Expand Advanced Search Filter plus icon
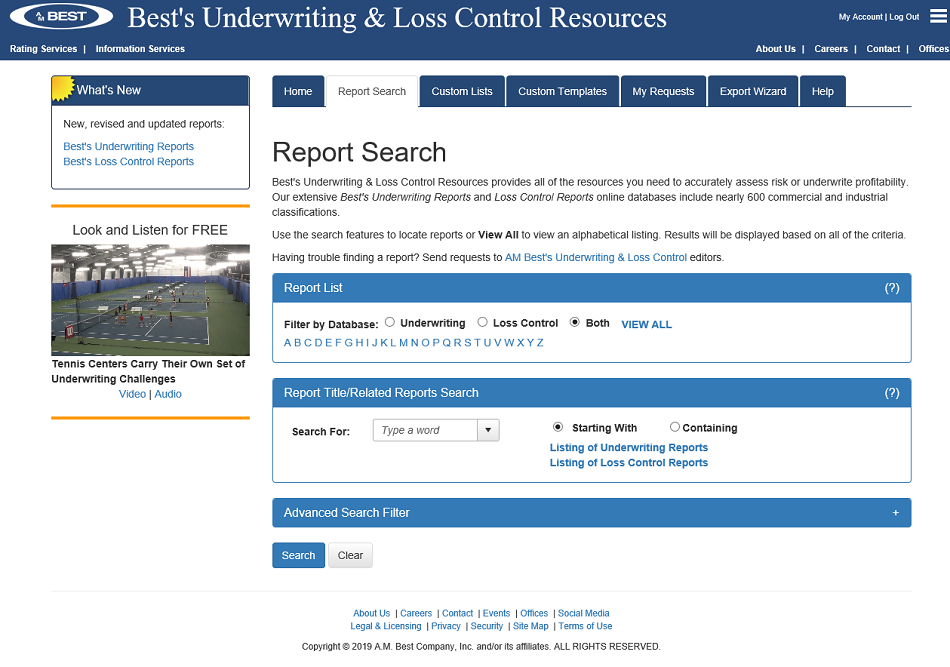 click(x=895, y=513)
